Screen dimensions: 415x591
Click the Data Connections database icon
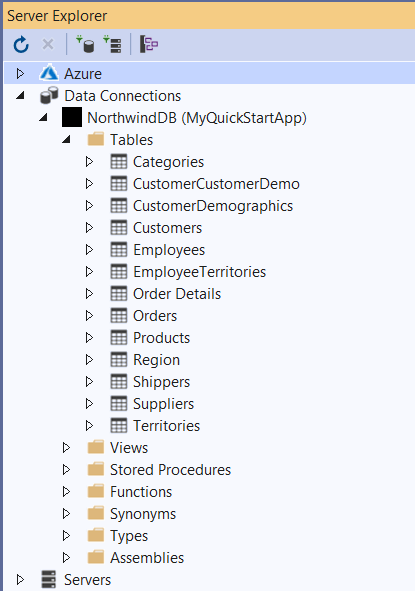click(49, 95)
